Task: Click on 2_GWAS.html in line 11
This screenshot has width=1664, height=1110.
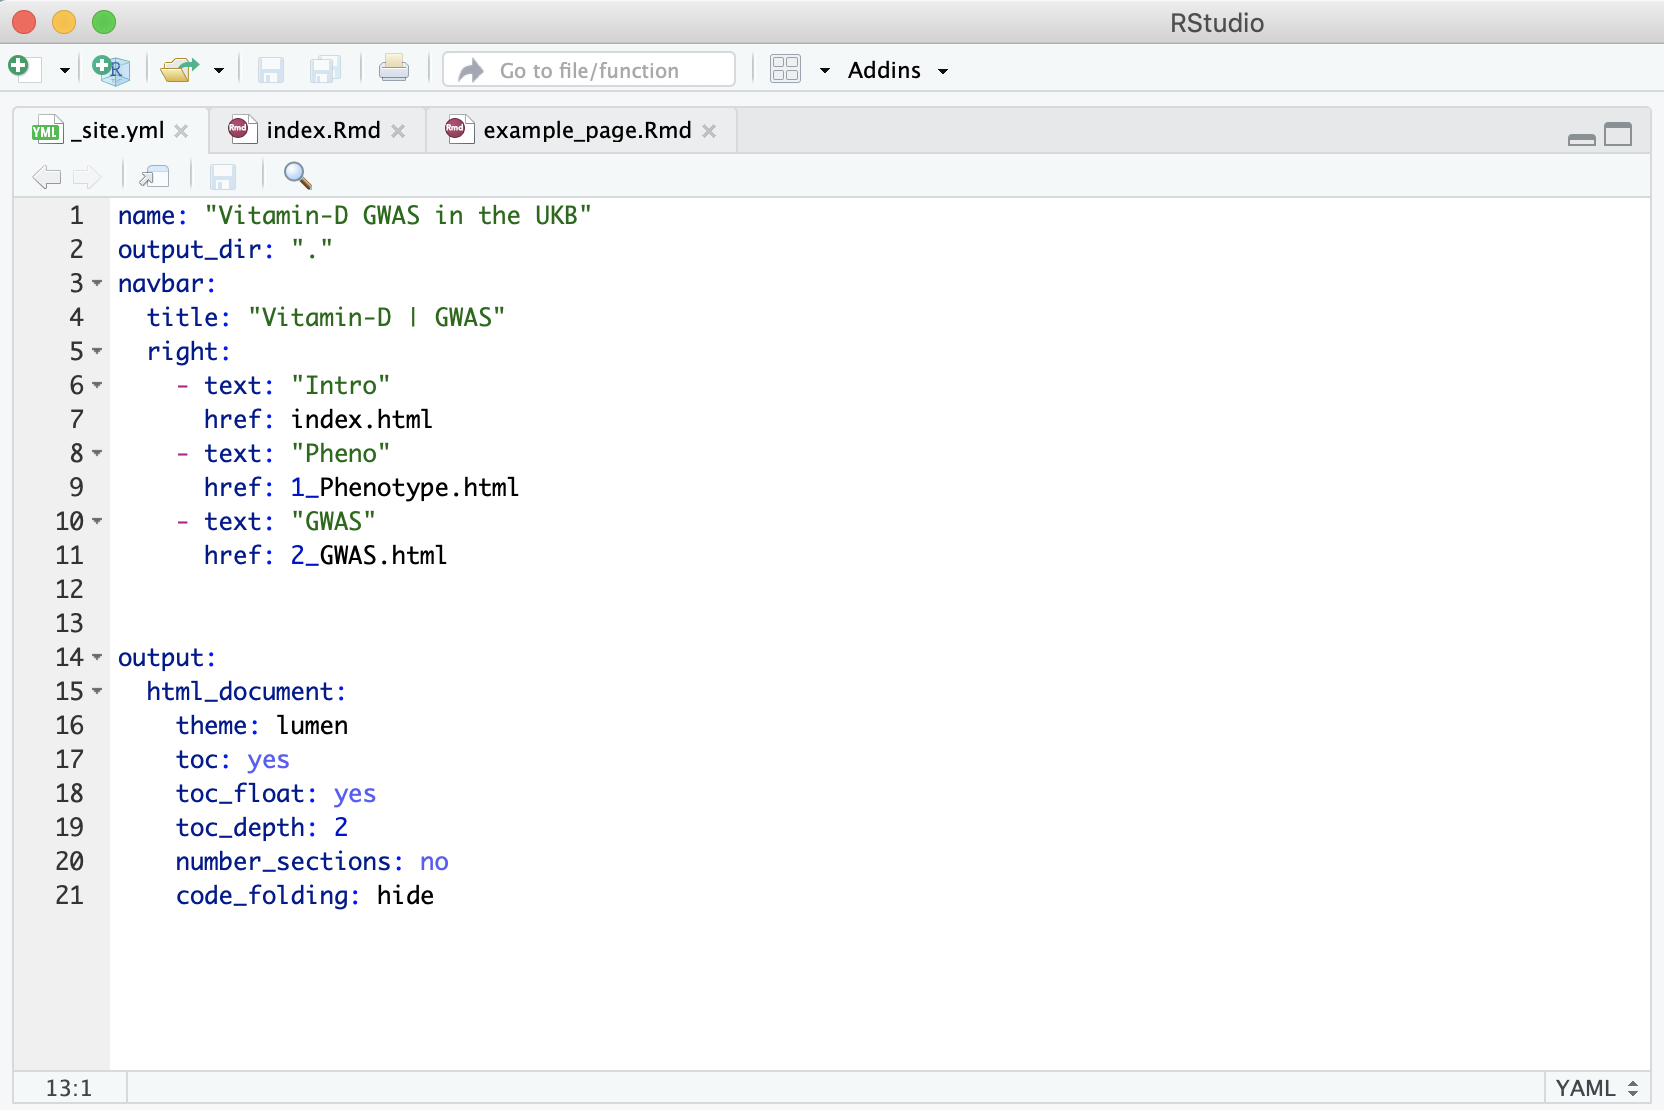Action: coord(369,556)
